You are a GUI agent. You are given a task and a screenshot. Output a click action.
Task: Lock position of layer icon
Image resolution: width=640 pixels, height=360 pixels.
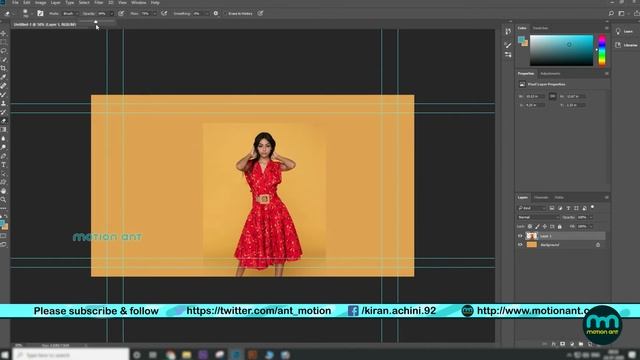tap(544, 227)
